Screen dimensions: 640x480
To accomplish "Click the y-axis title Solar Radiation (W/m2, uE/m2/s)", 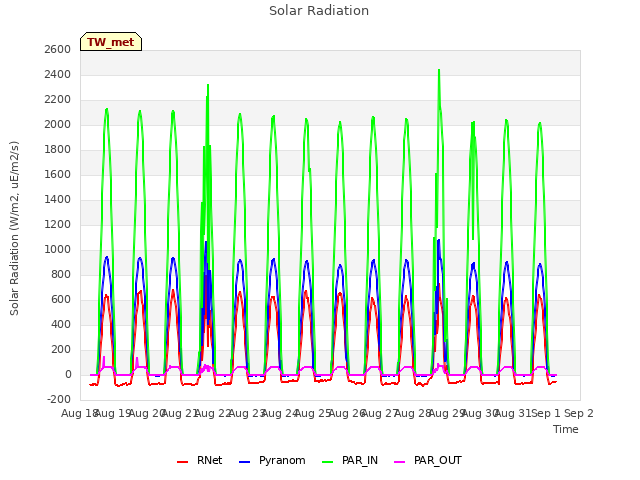I will click(x=14, y=228).
